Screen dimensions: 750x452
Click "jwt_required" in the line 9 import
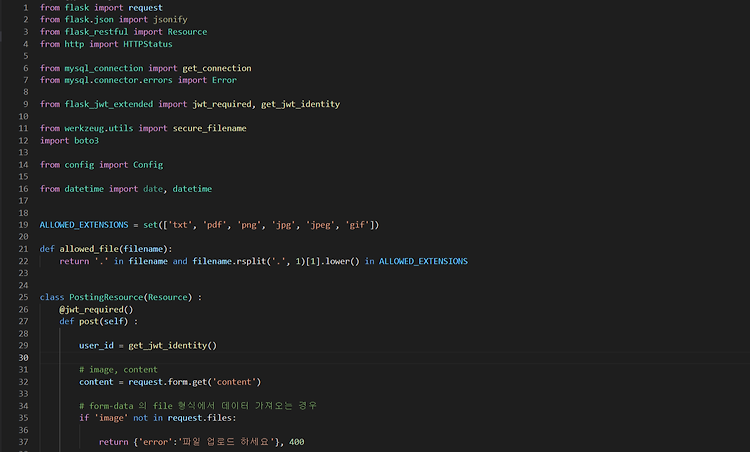click(222, 104)
